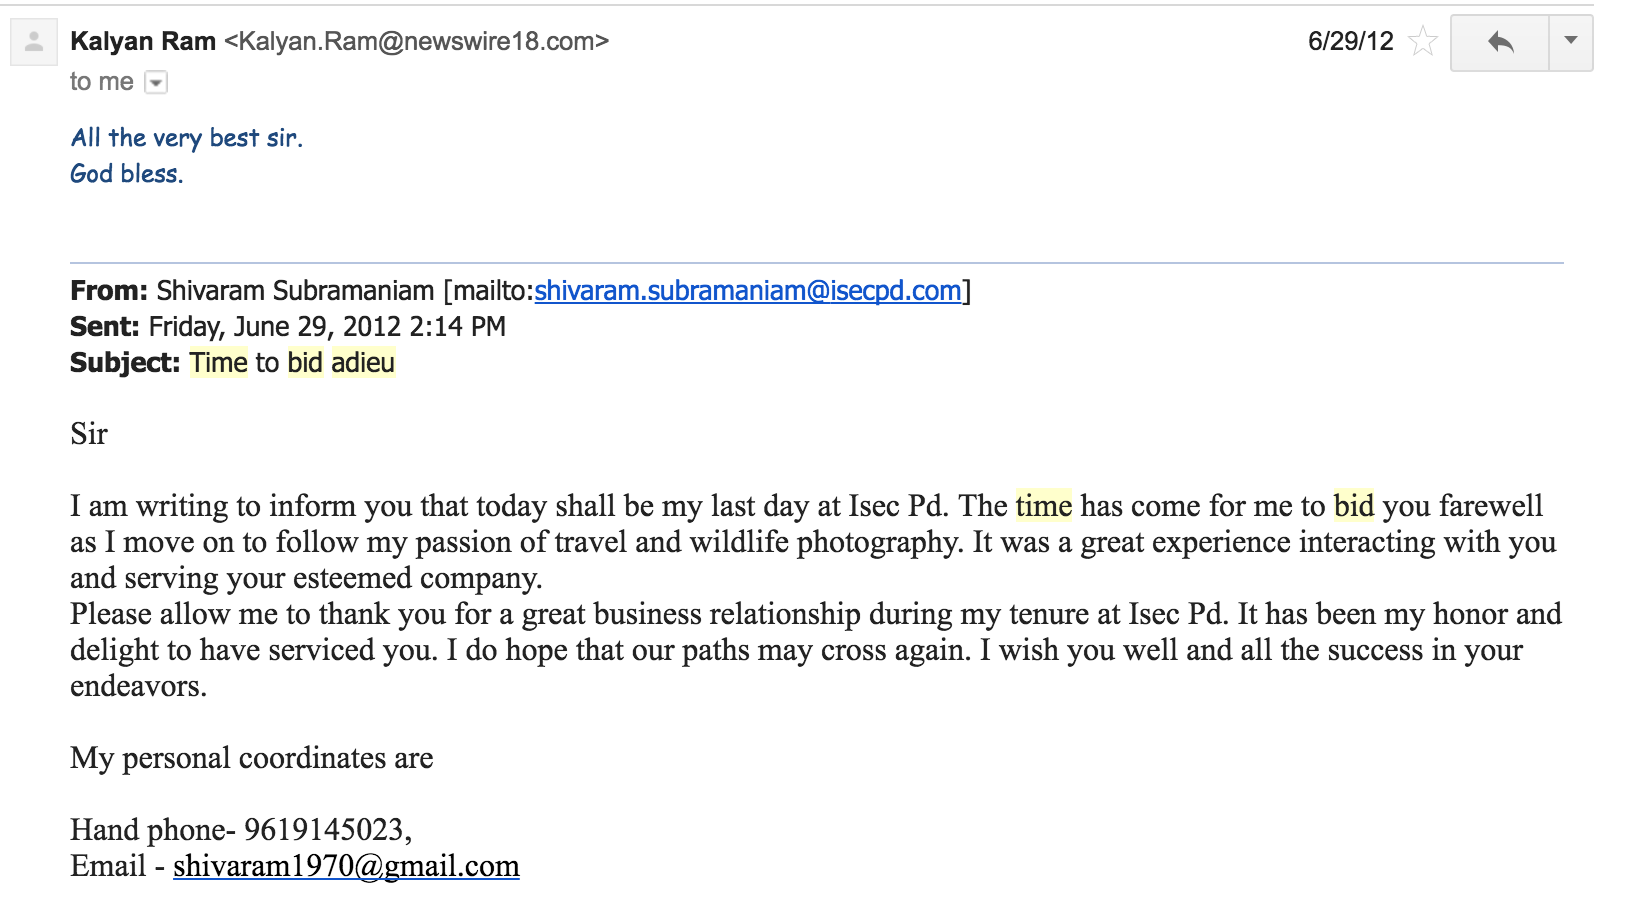The image size is (1628, 922).
Task: Click the 'God bless.' line
Action: coord(127,174)
